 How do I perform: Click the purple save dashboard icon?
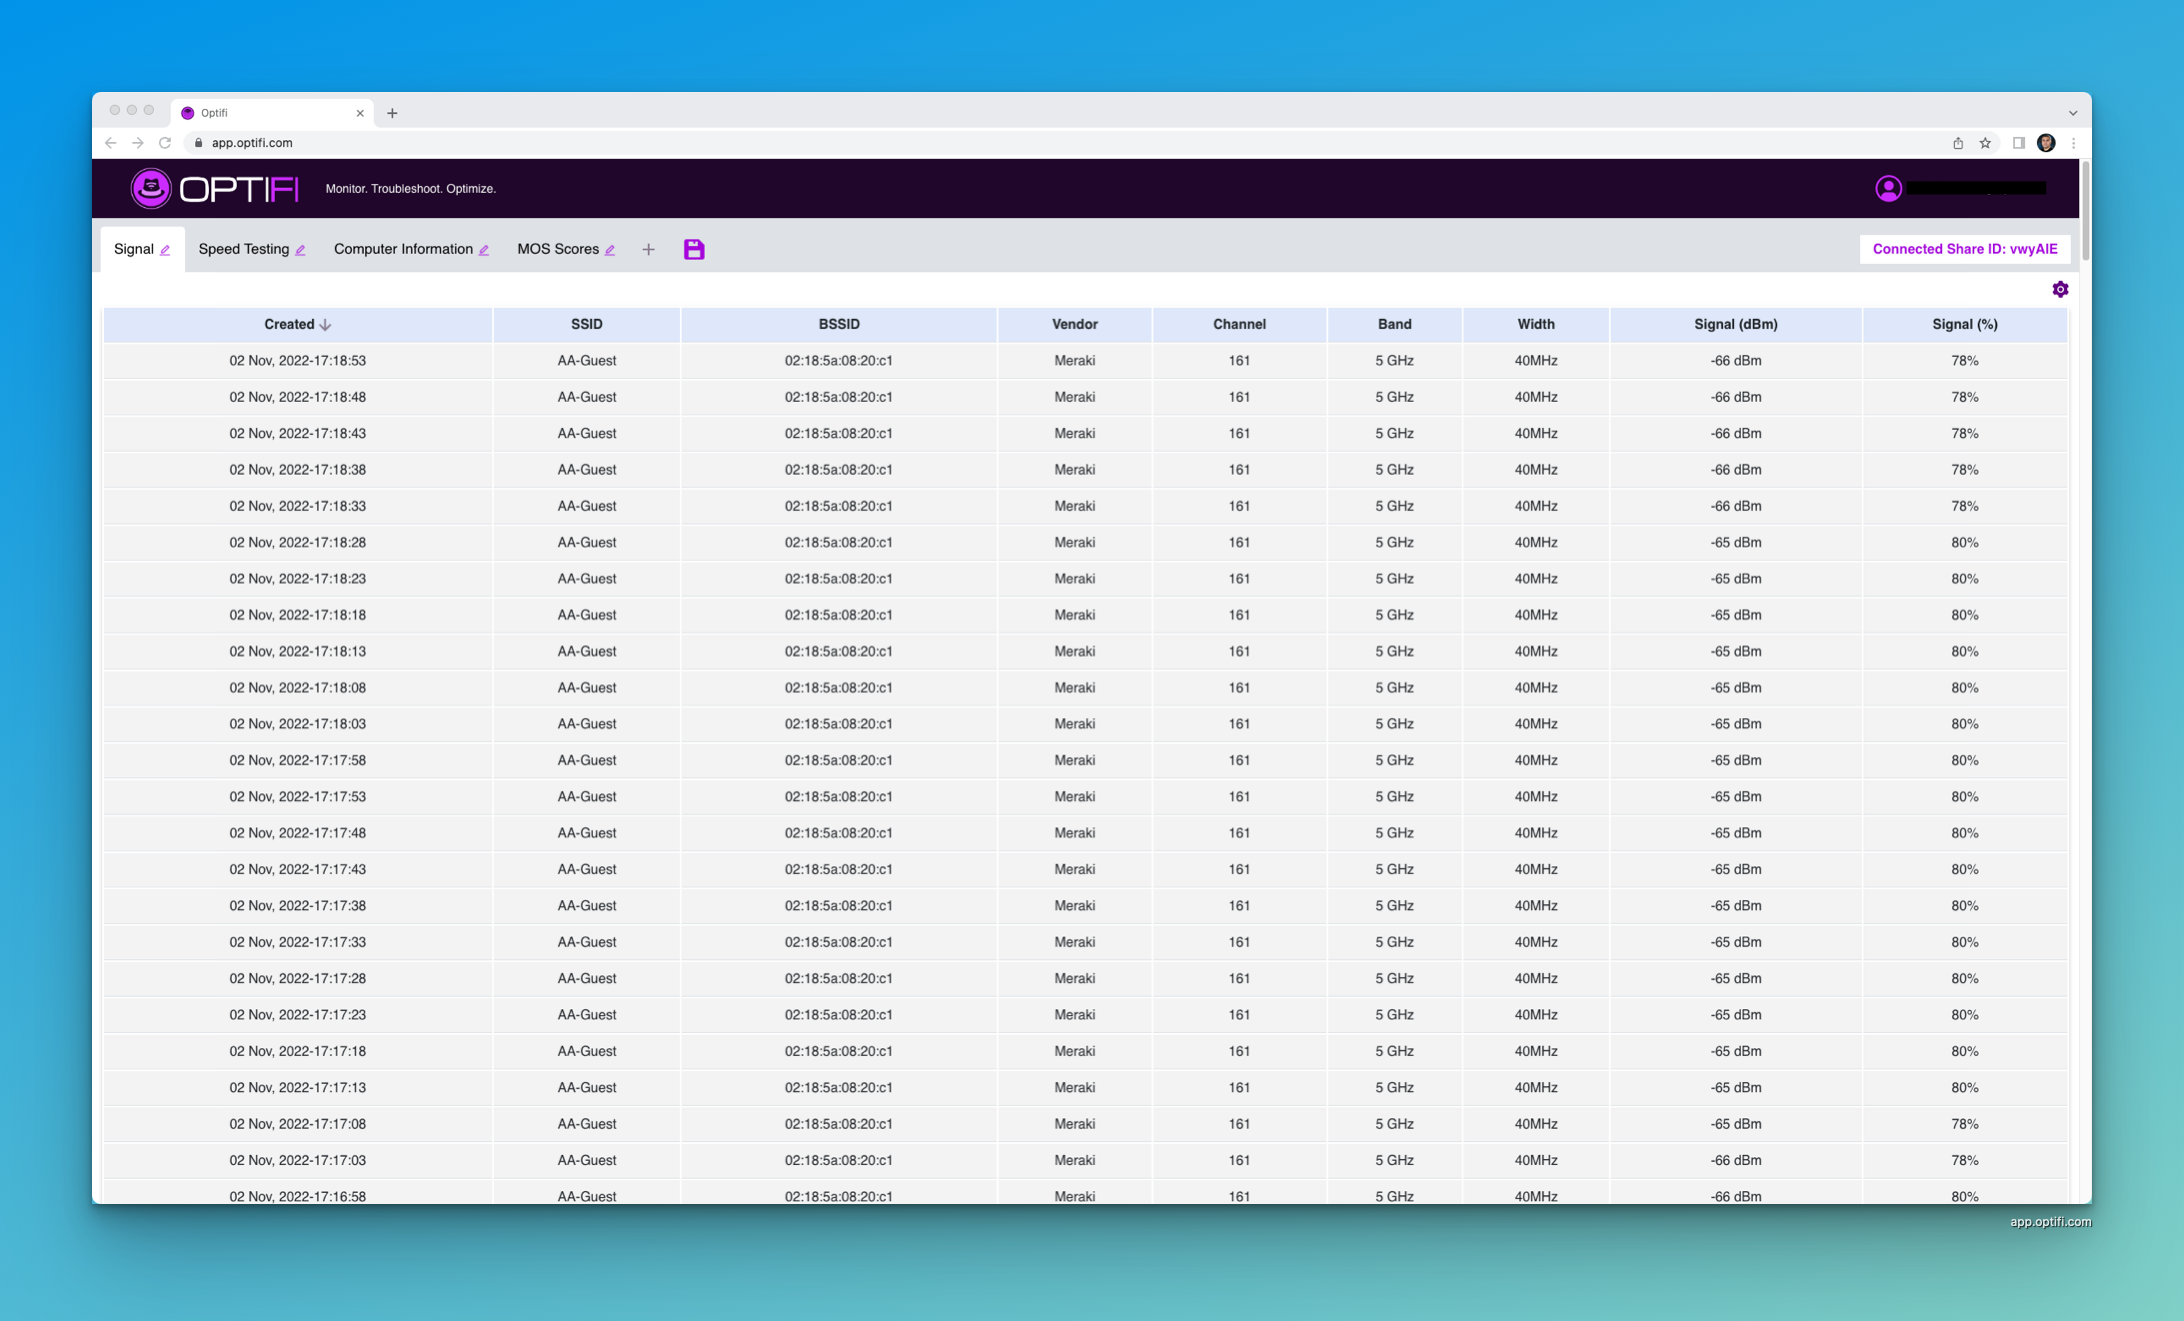point(694,249)
